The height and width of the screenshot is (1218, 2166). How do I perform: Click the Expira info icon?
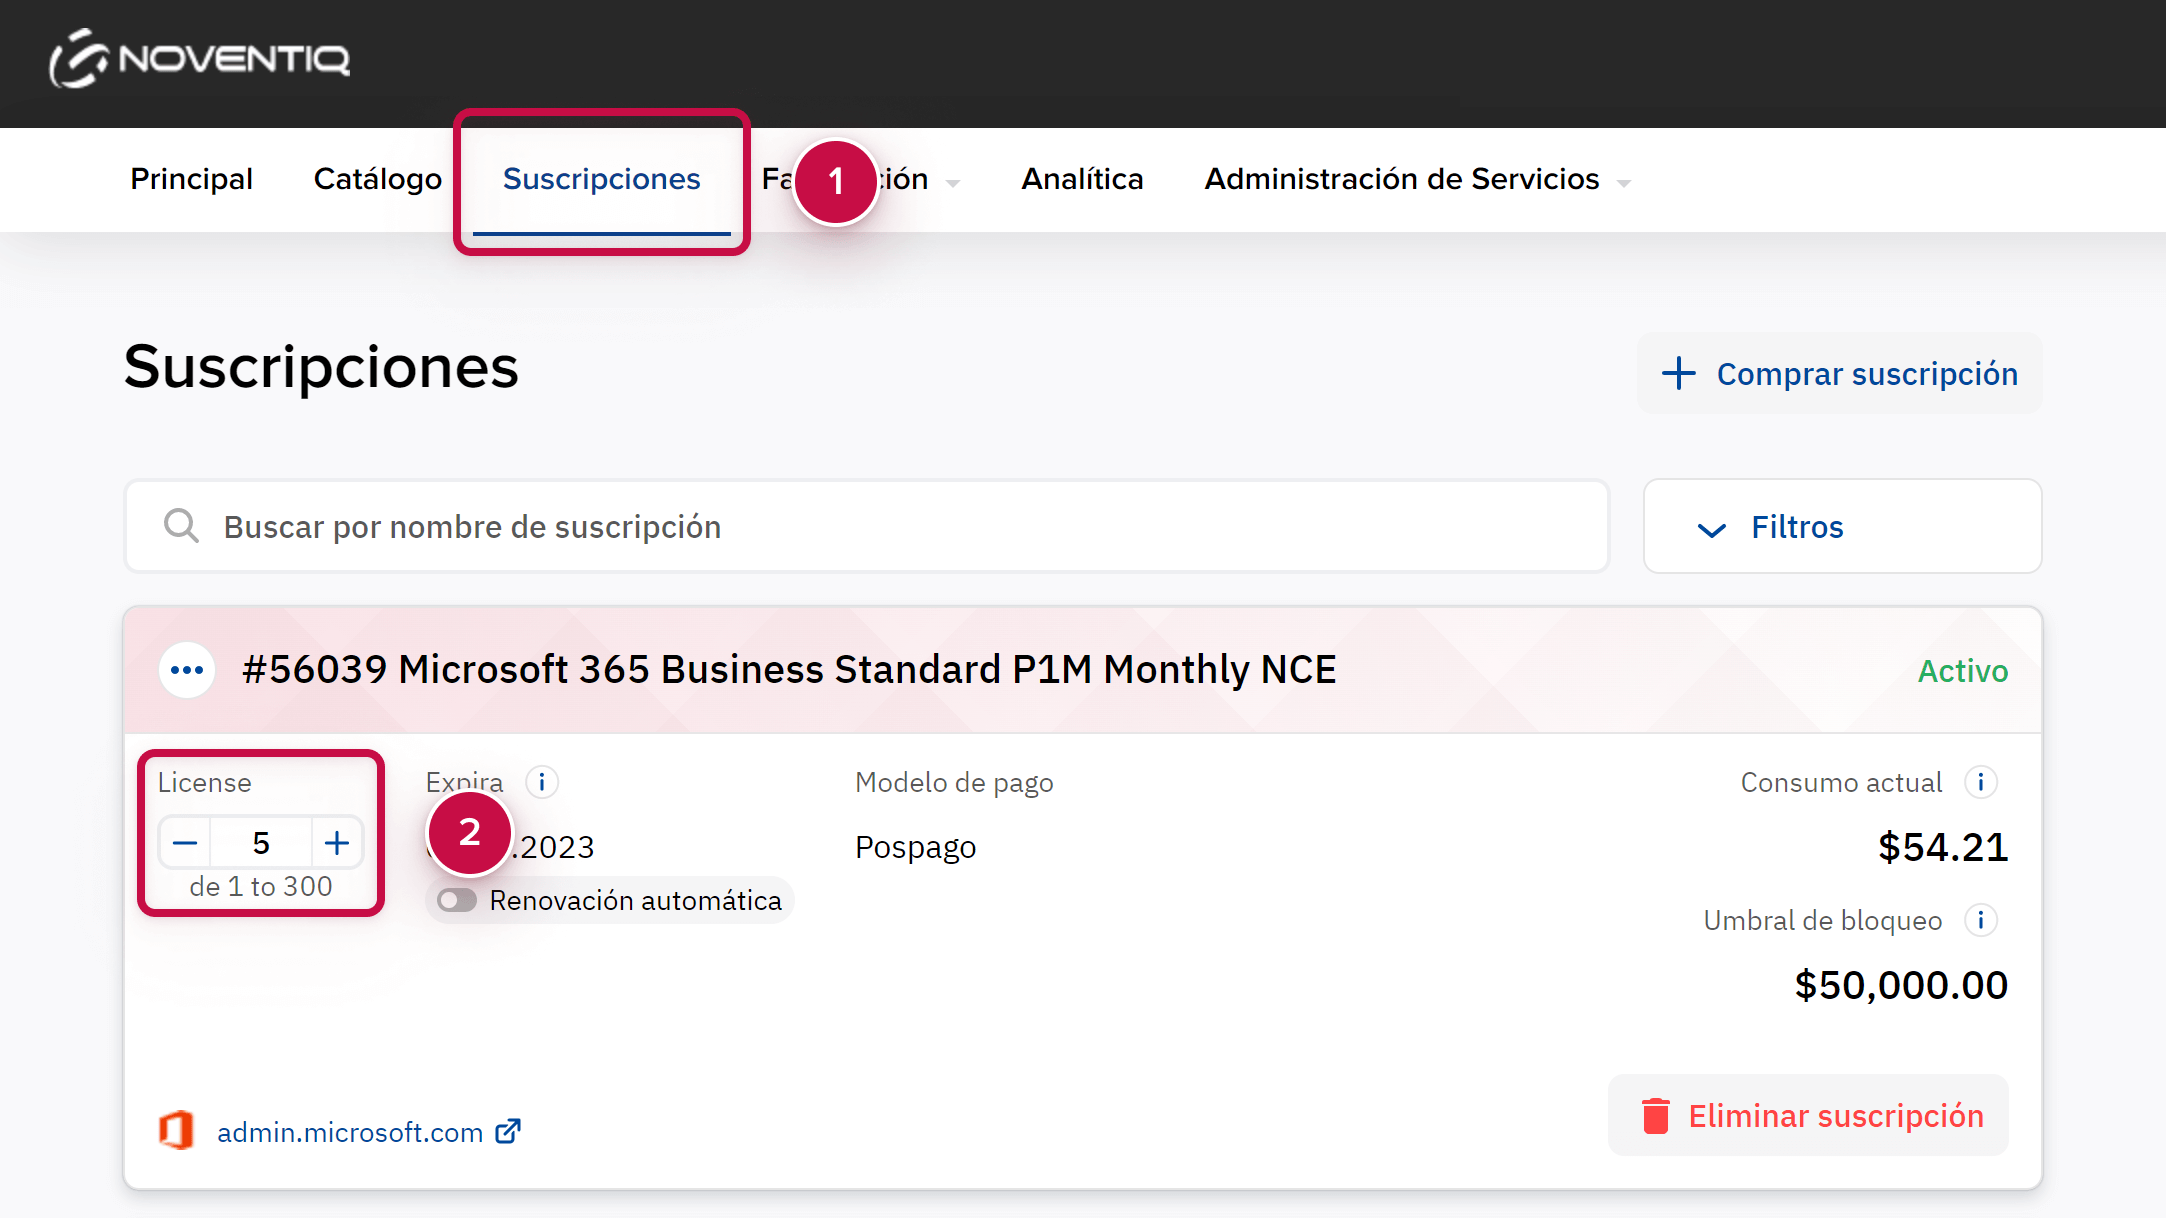point(542,782)
